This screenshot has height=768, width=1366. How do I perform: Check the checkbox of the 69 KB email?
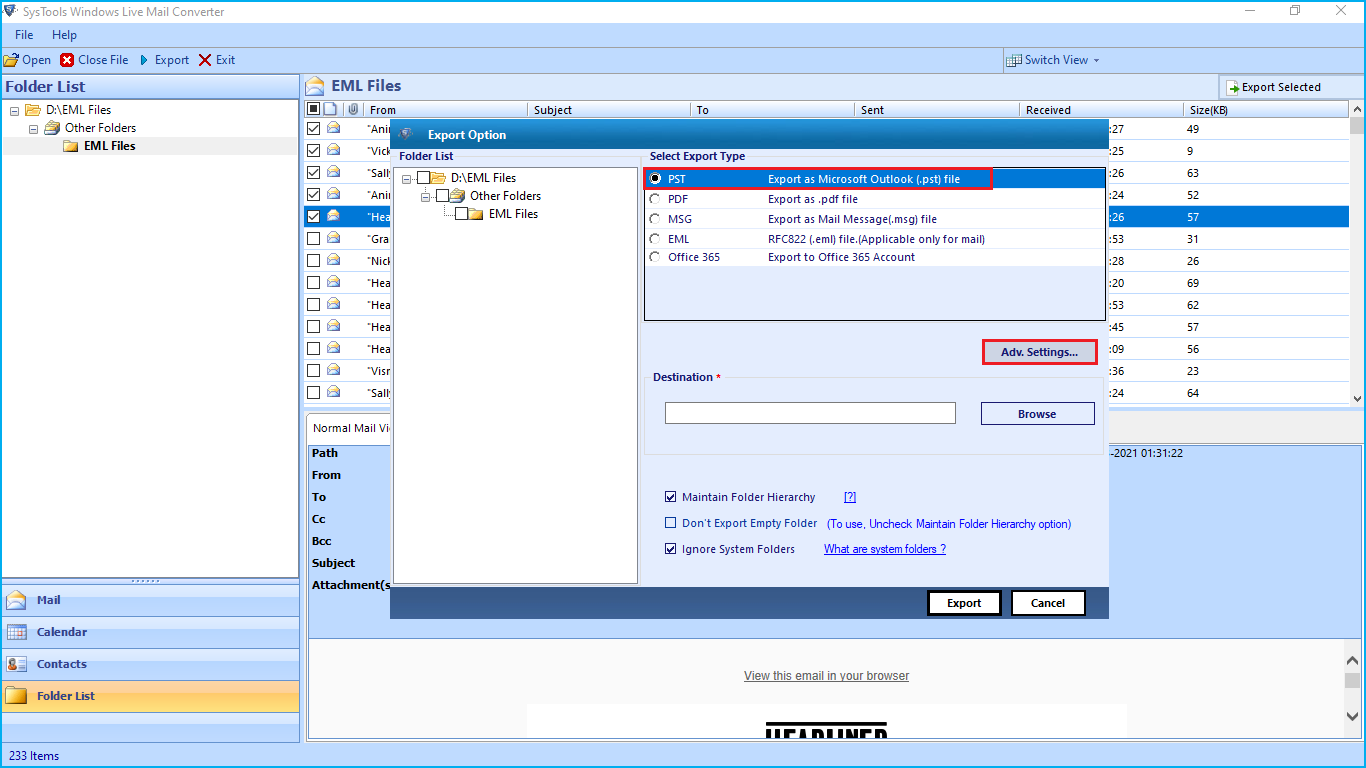coord(314,283)
